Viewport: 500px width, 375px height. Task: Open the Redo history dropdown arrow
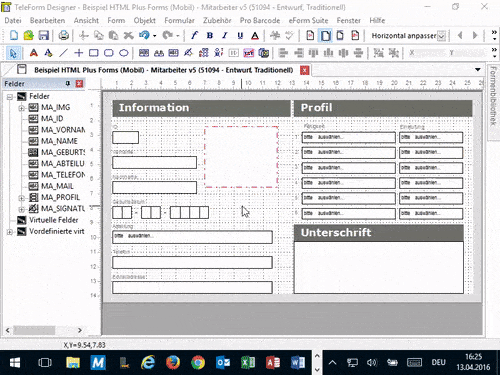point(178,36)
